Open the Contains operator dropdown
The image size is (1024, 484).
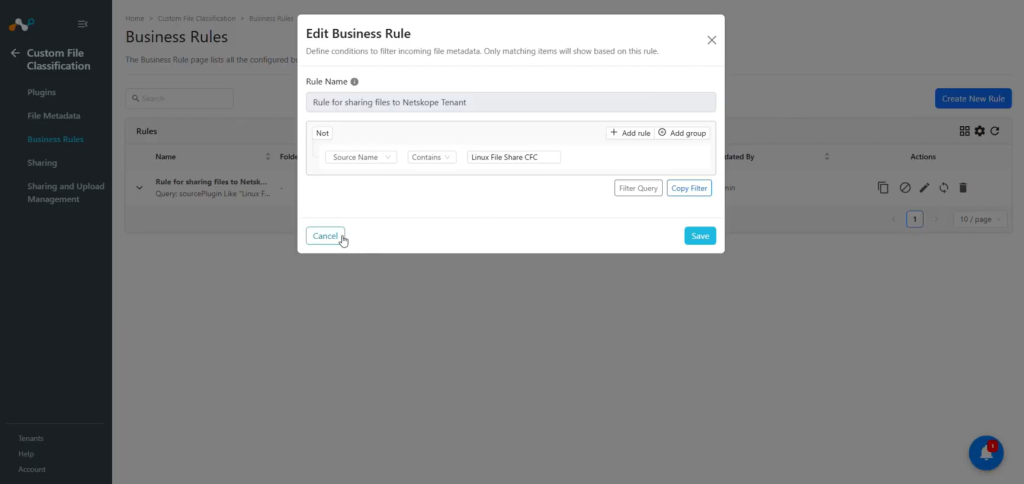[432, 157]
